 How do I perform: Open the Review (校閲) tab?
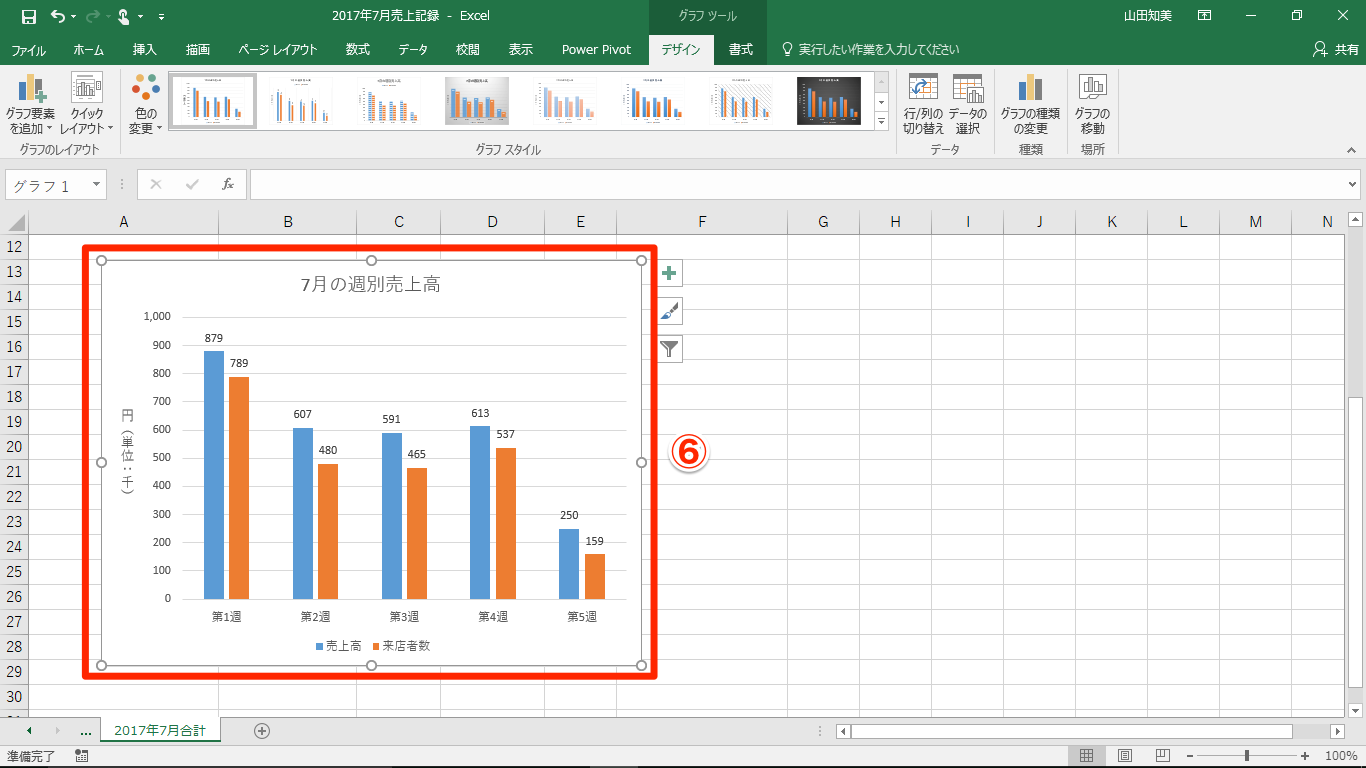(467, 49)
